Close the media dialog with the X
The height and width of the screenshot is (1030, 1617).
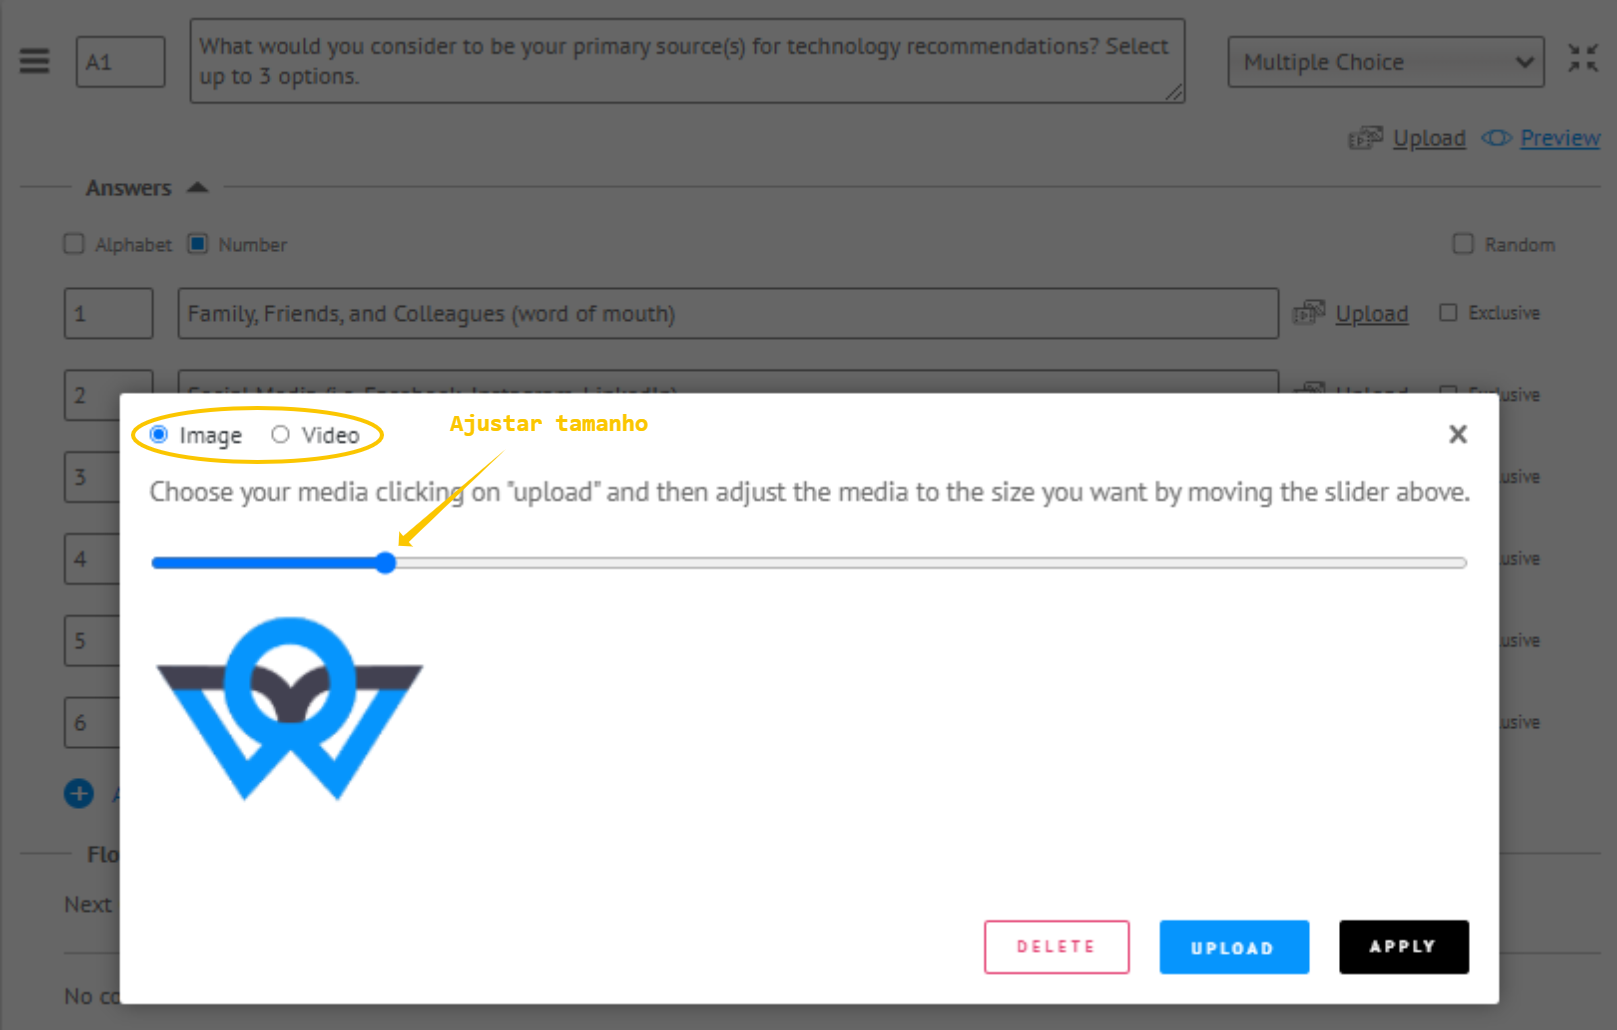1458,434
